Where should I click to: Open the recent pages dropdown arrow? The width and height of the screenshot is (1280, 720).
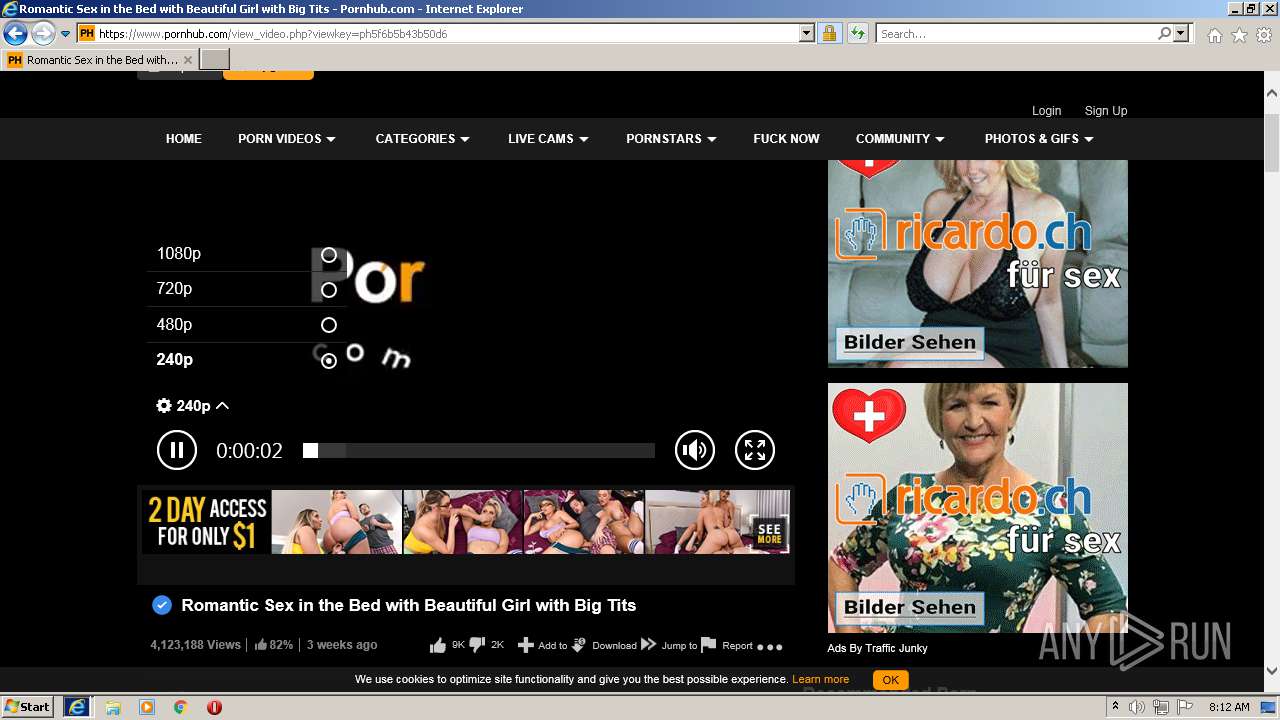[65, 34]
